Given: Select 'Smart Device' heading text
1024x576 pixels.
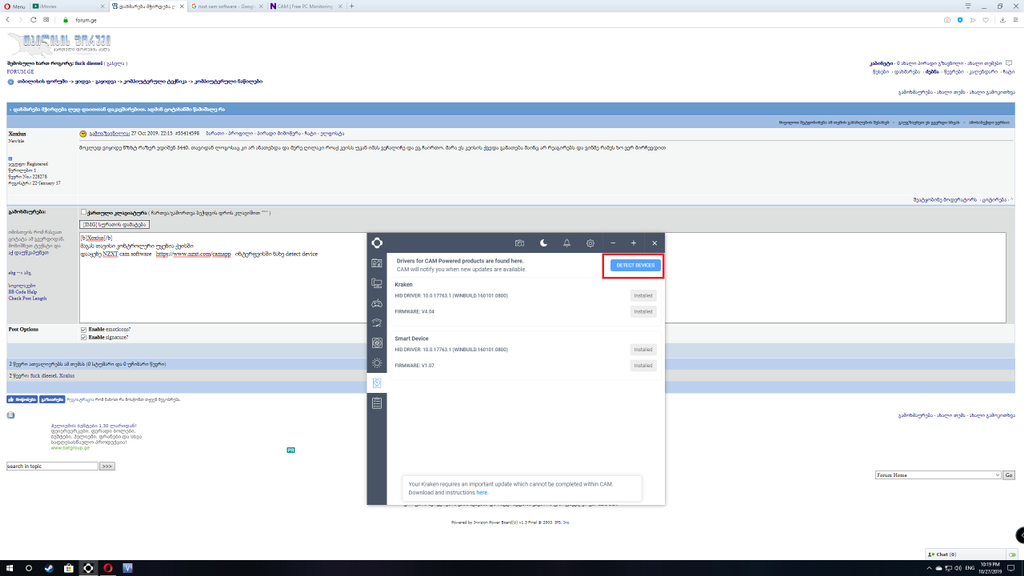Looking at the screenshot, I should pos(411,338).
